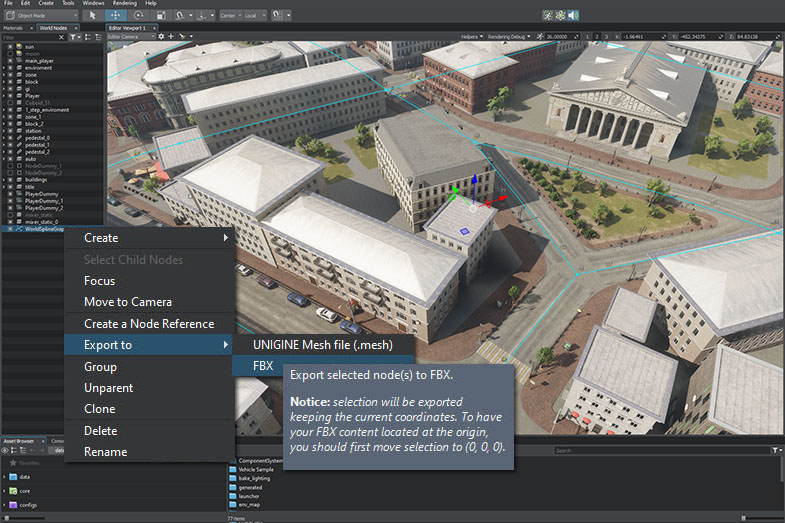Click Clone in the context menu

pyautogui.click(x=99, y=409)
